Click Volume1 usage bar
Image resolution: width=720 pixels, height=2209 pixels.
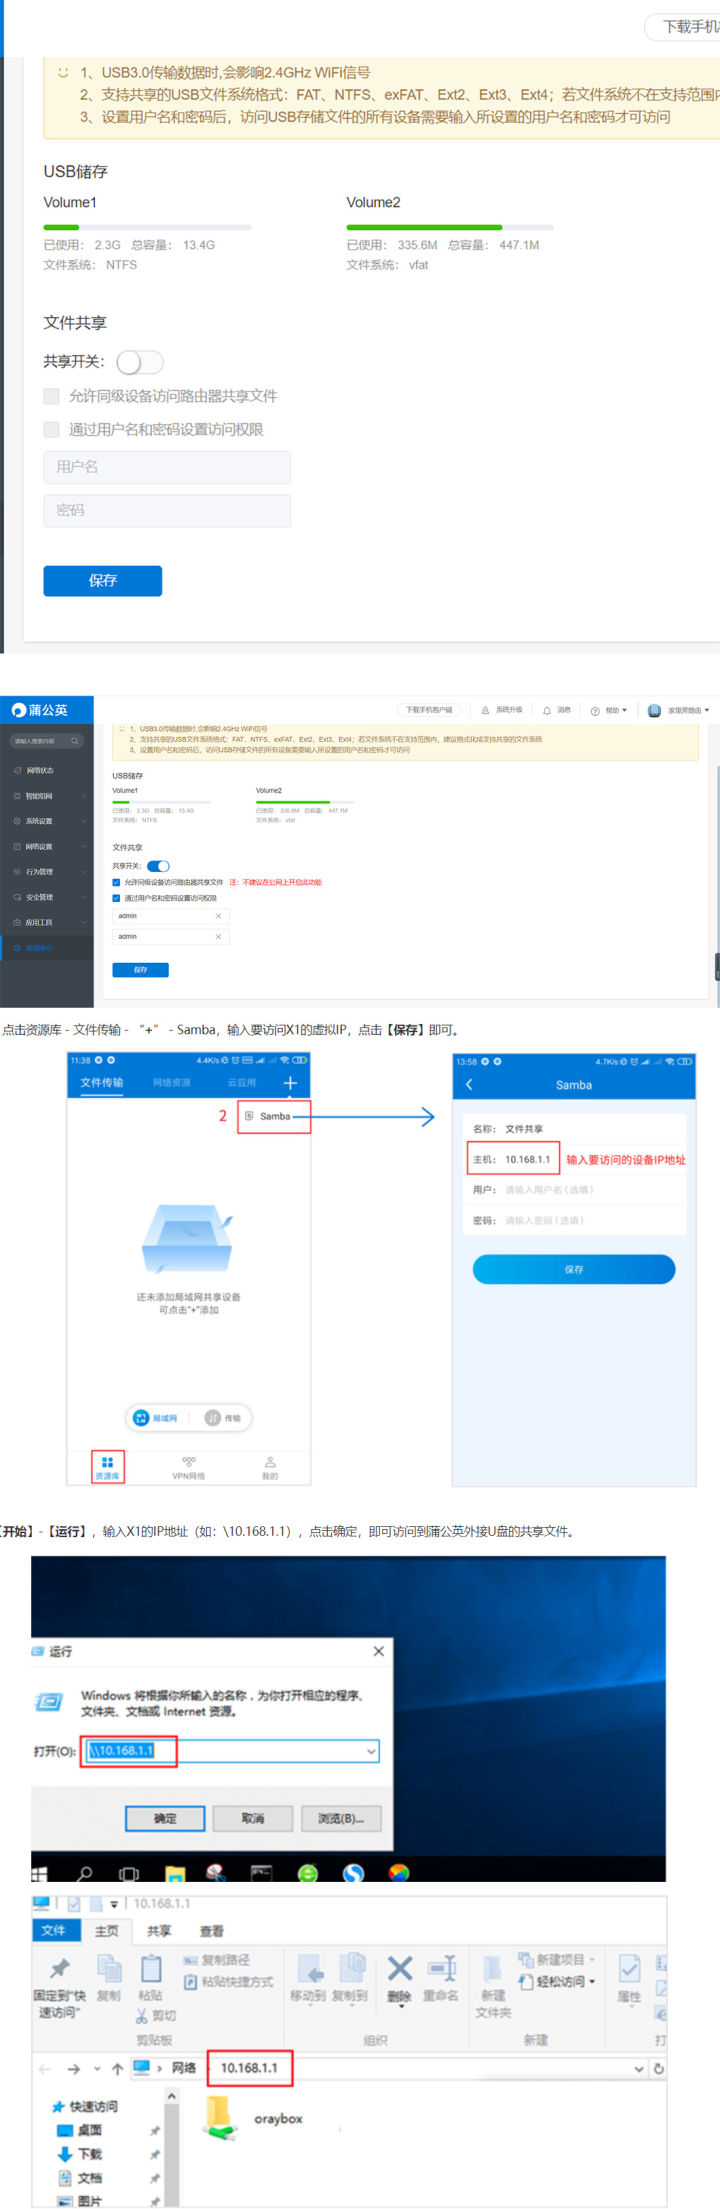147,228
